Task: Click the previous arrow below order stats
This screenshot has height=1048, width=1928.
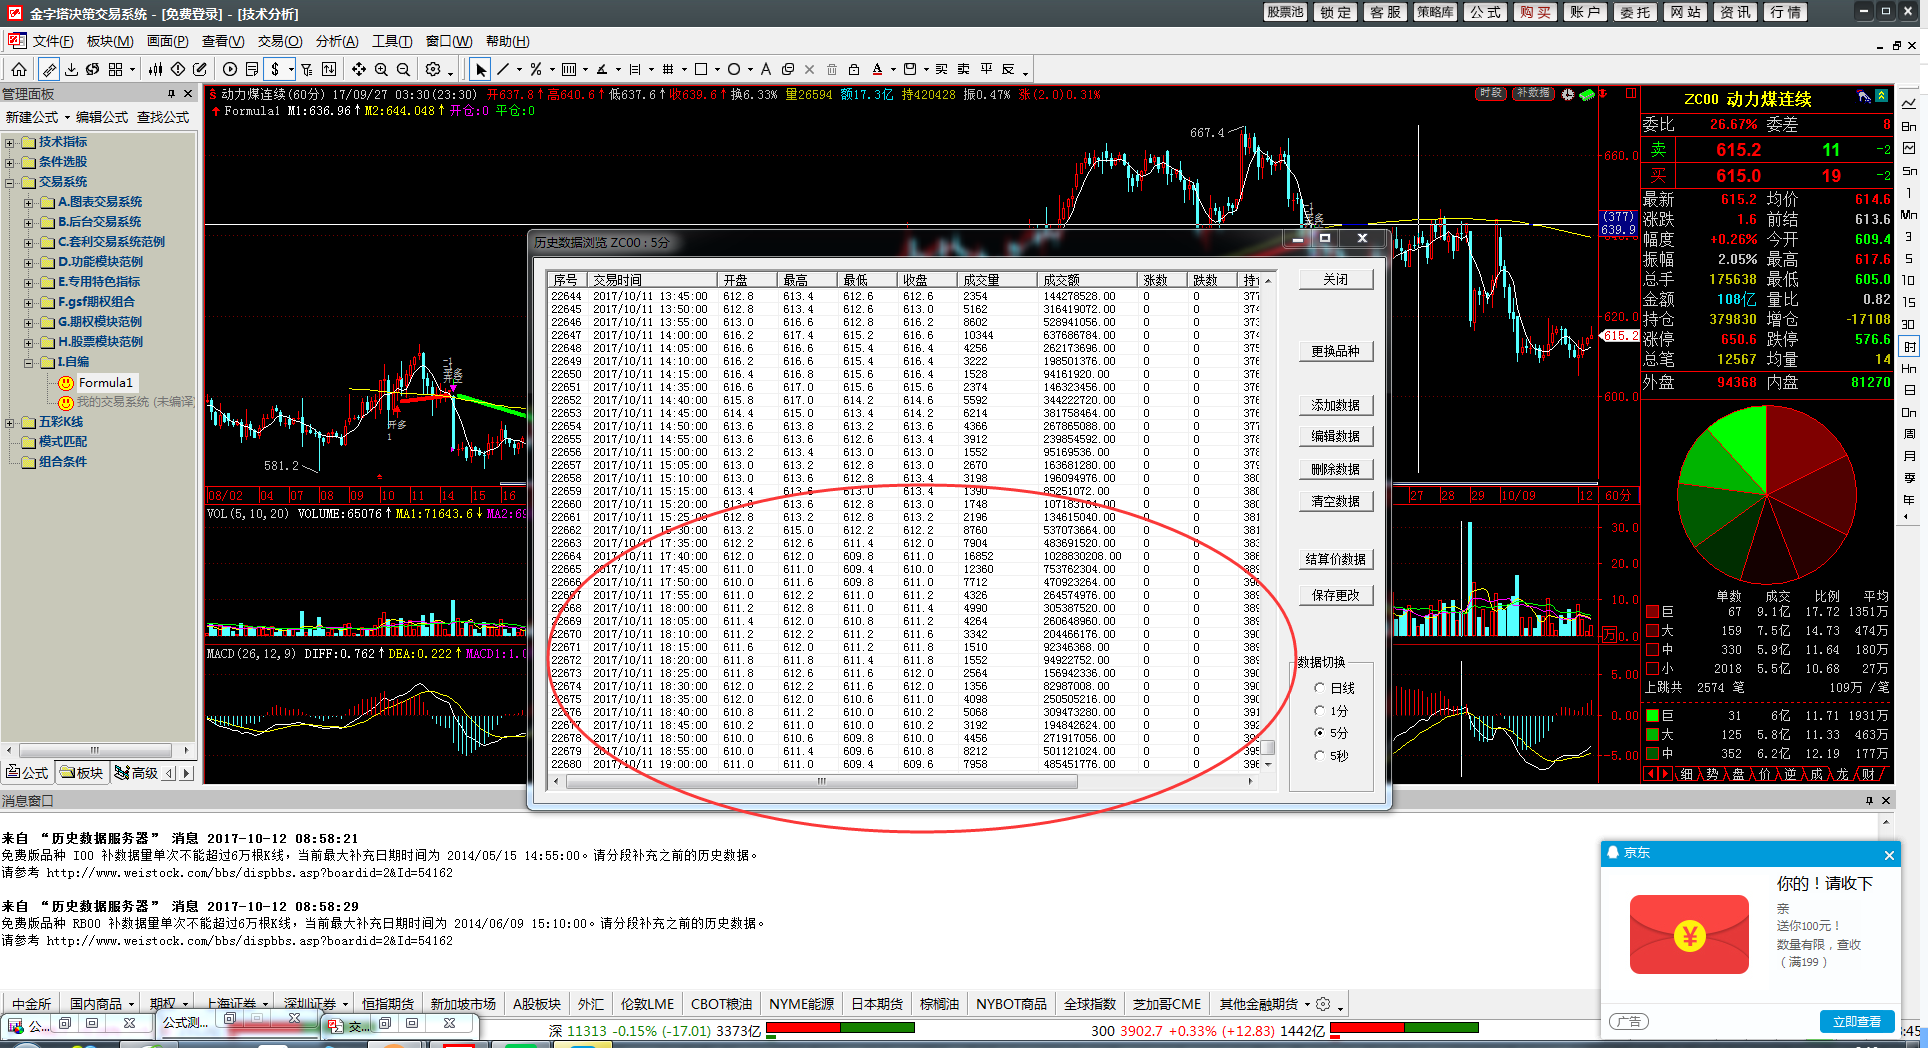Action: coord(1651,774)
